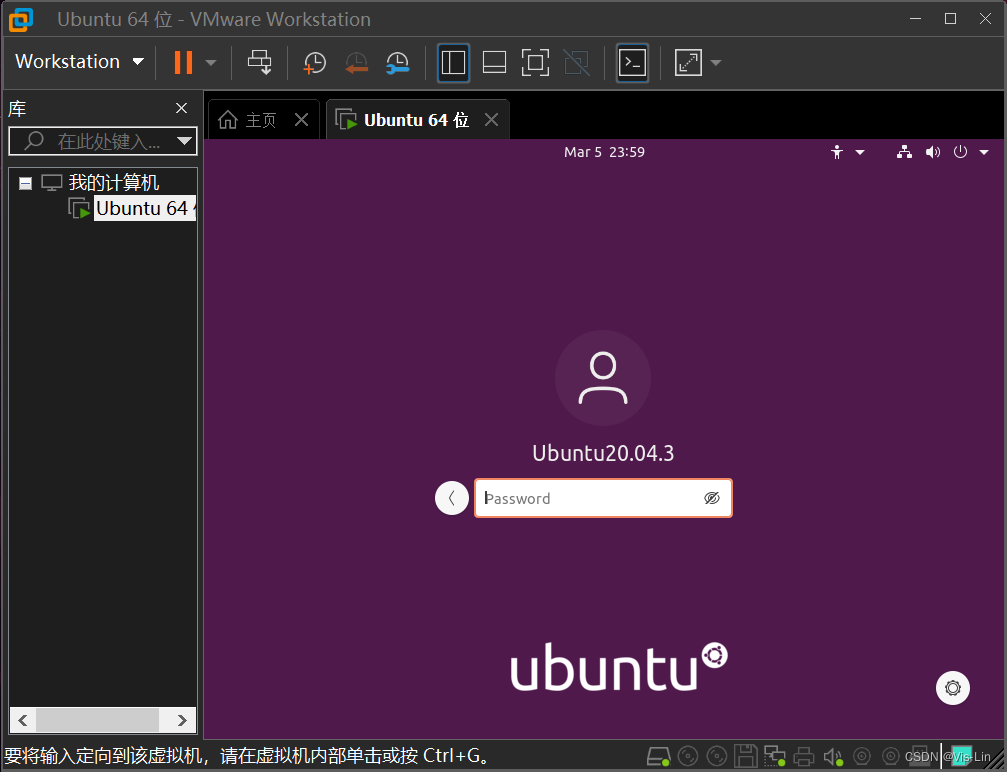Click the second CD/DVD drive status icon
The height and width of the screenshot is (772, 1007).
[717, 757]
